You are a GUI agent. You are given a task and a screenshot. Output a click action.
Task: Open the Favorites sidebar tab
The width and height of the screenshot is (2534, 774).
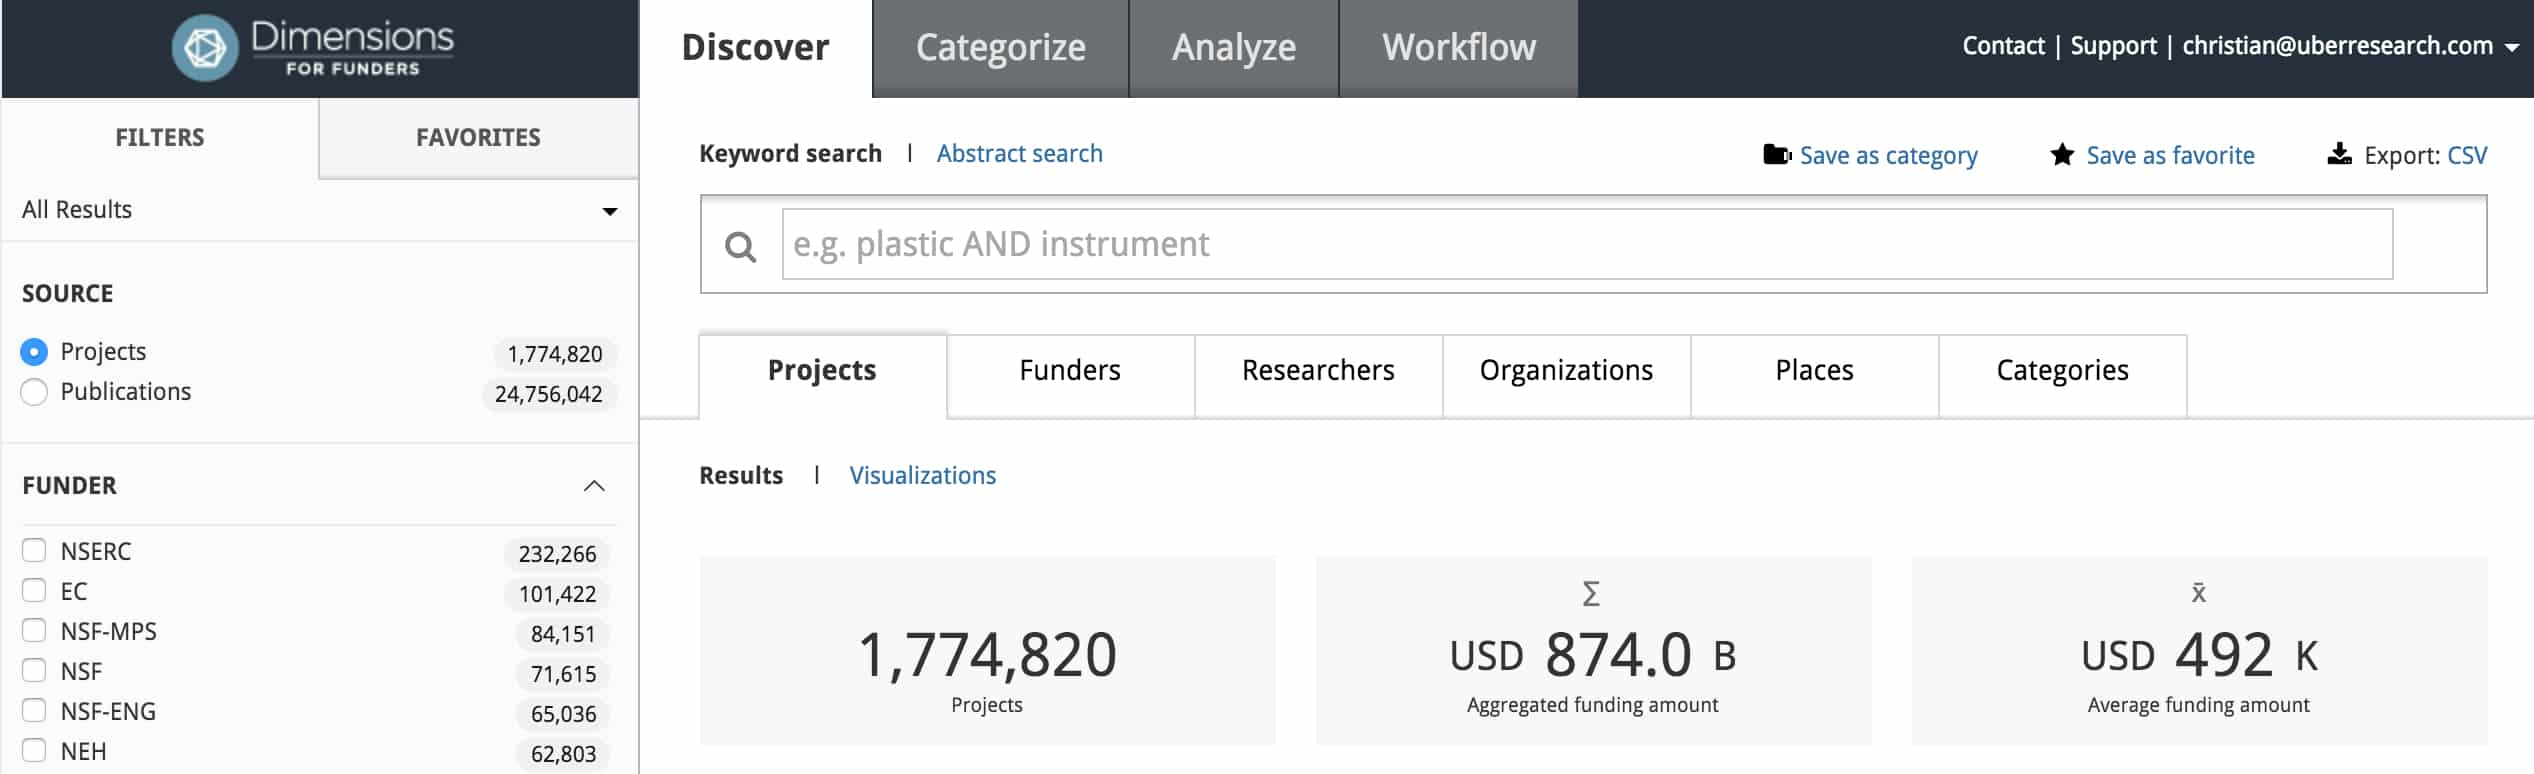click(x=478, y=138)
